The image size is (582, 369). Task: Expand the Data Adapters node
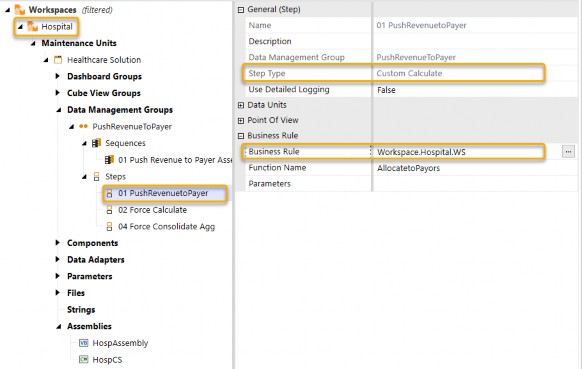coord(58,259)
